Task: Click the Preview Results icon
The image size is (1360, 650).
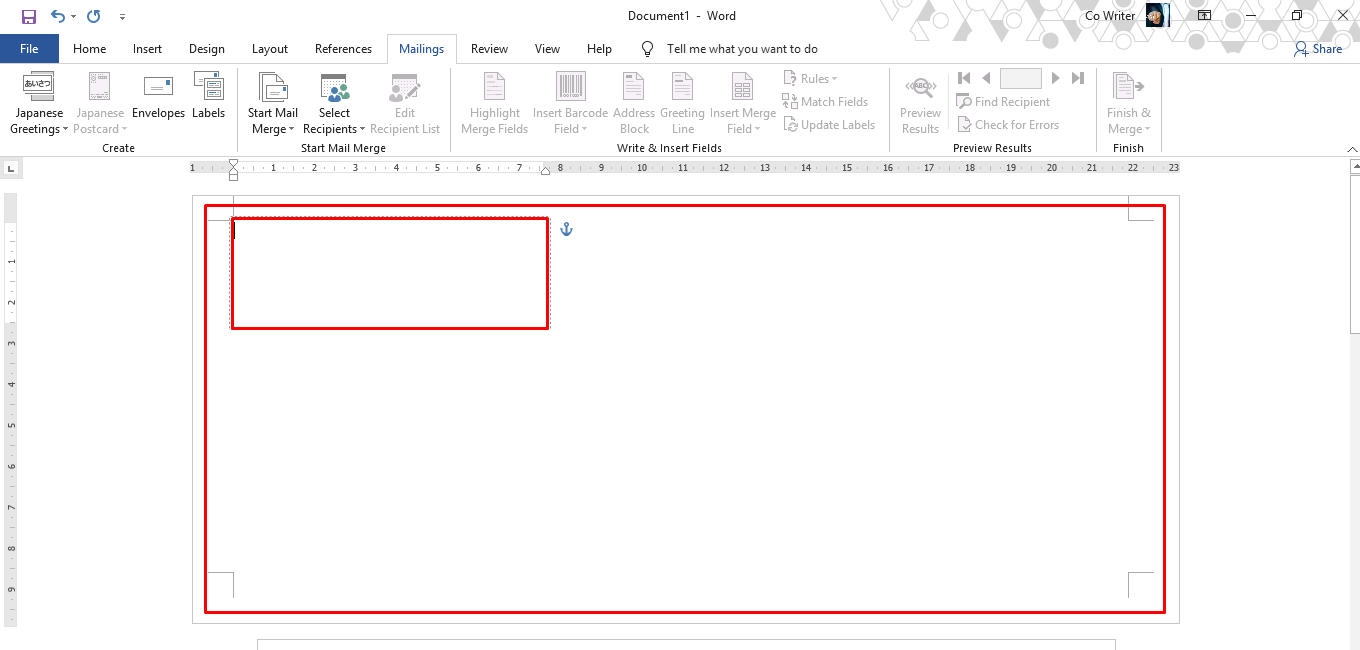Action: pyautogui.click(x=919, y=102)
